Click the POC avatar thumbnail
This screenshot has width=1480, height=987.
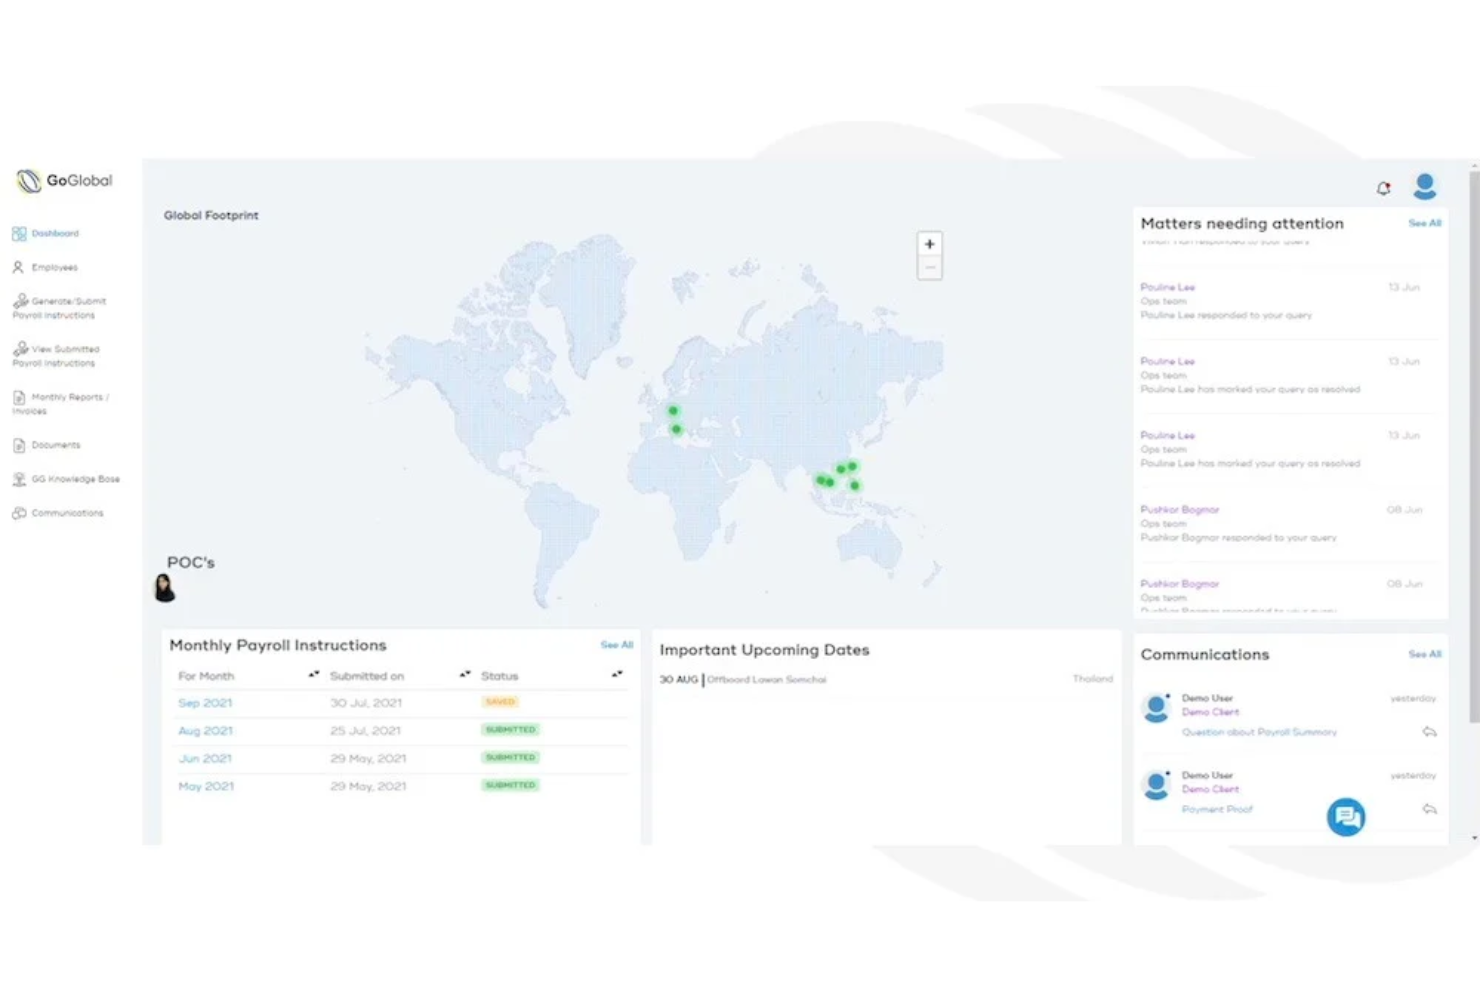(164, 588)
